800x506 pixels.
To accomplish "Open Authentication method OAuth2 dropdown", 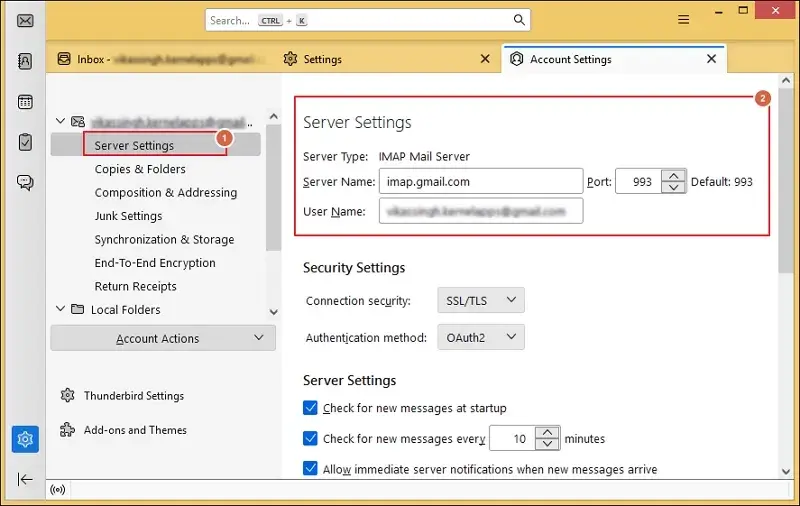I will point(481,337).
